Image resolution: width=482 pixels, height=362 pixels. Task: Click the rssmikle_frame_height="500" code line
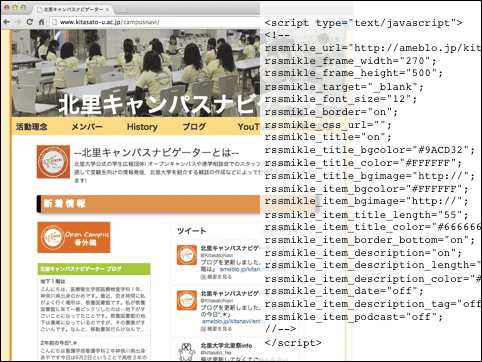click(354, 73)
